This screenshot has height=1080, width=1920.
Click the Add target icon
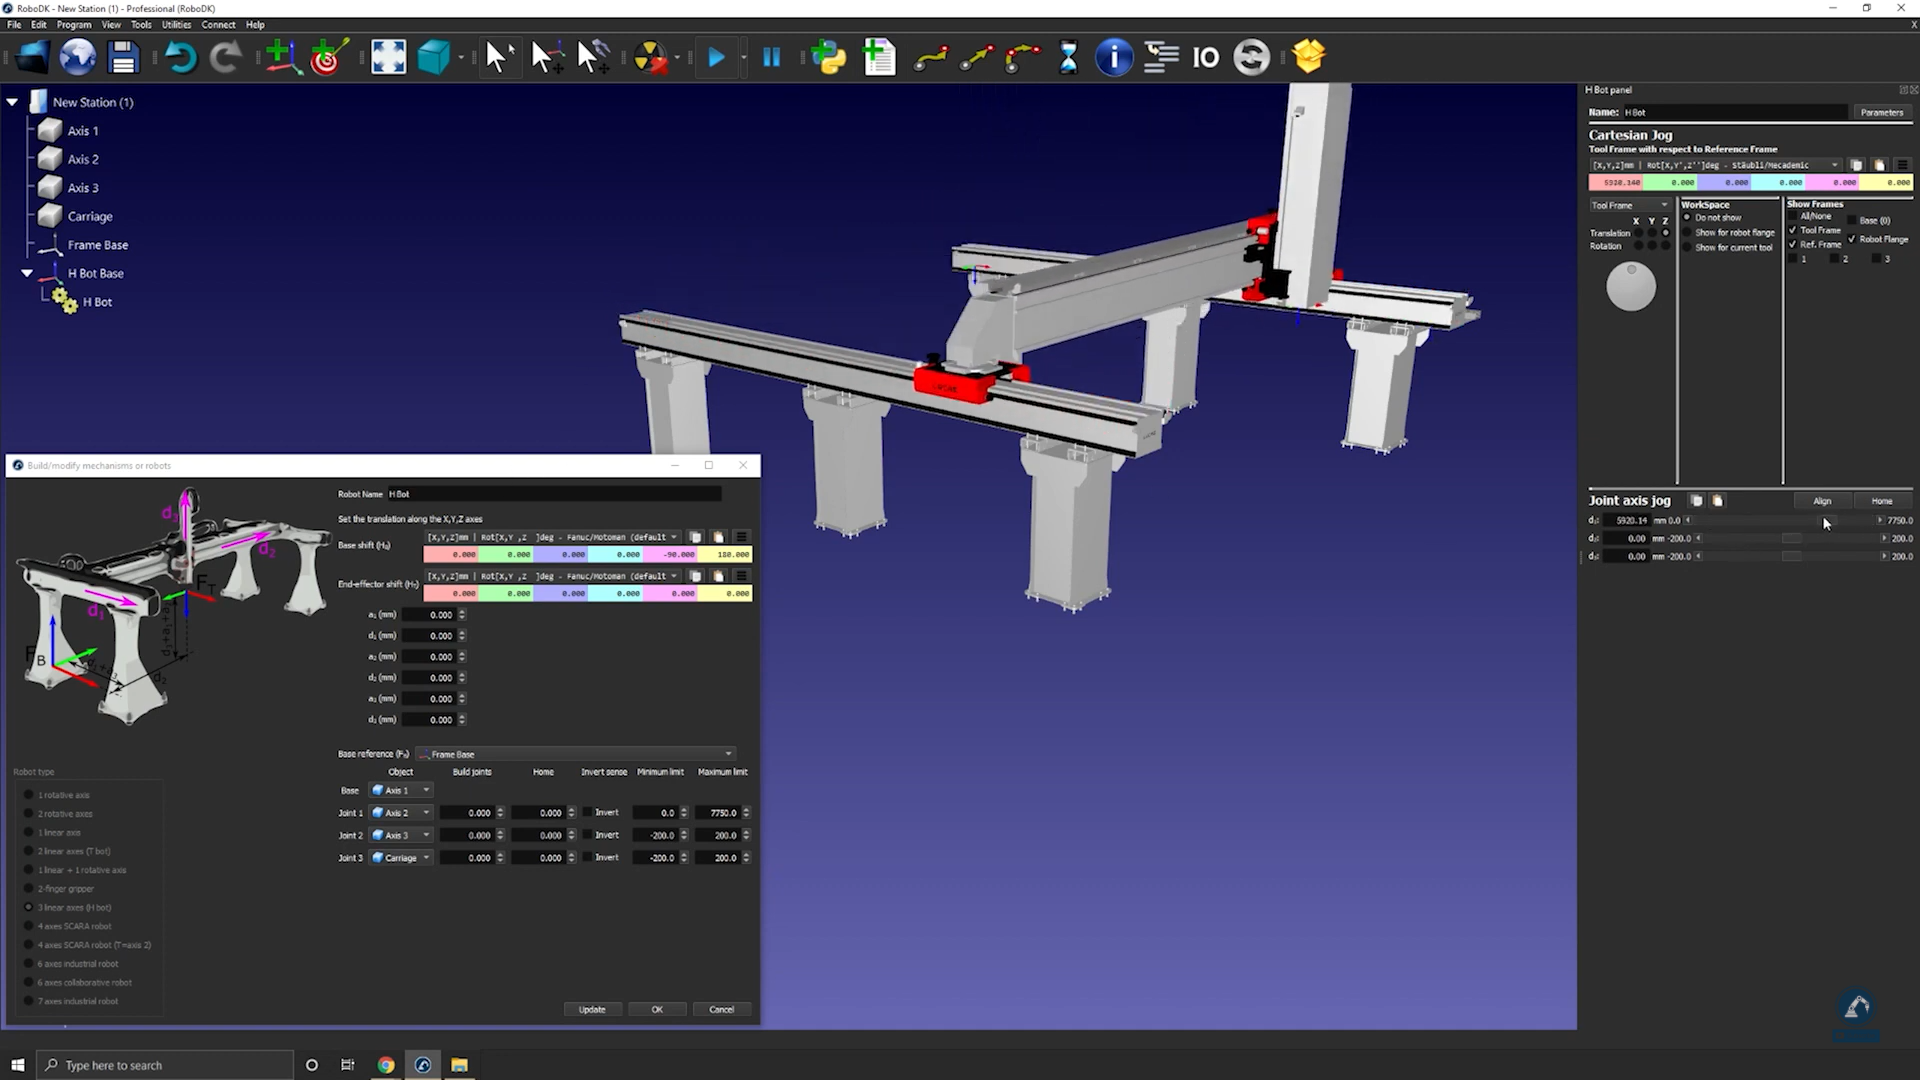[329, 58]
